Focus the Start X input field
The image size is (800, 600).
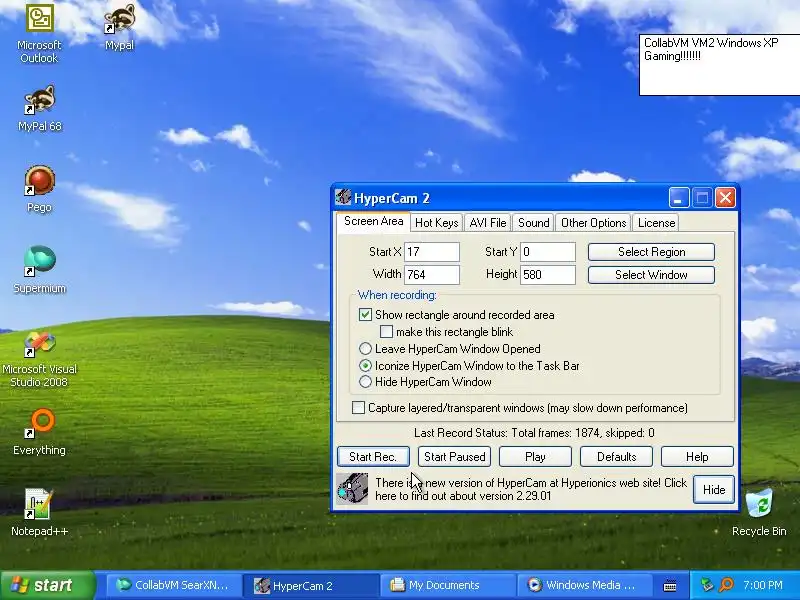pos(432,252)
